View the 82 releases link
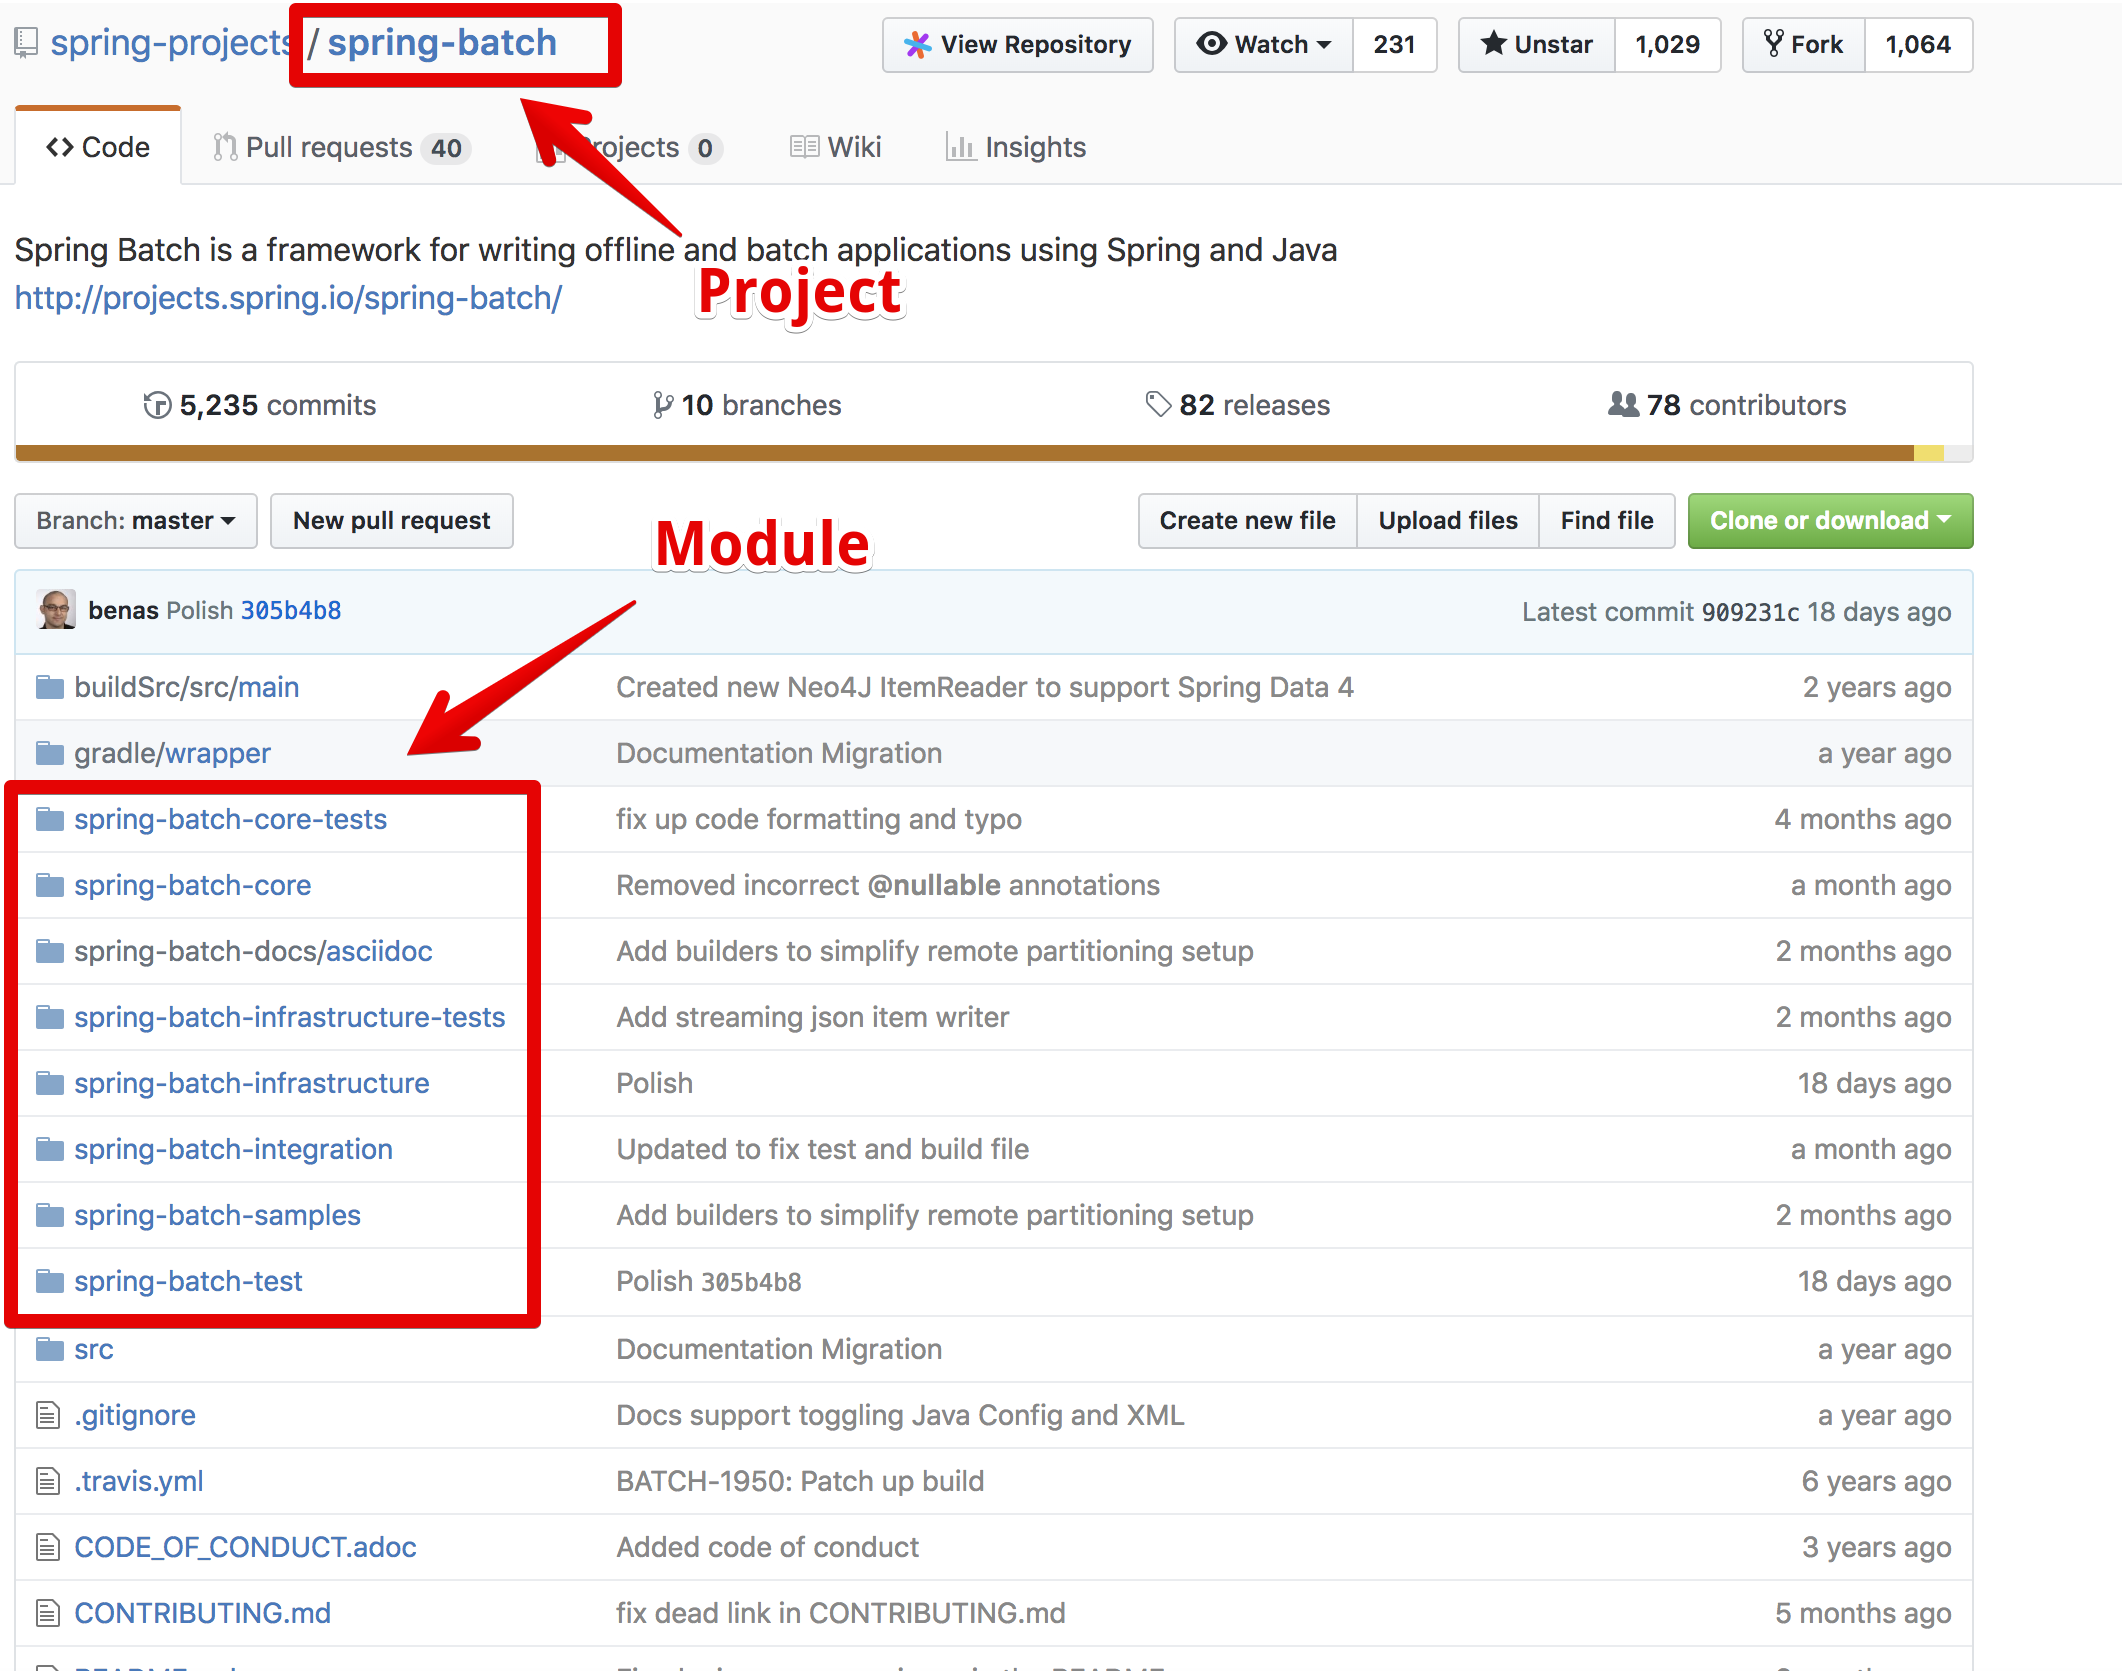This screenshot has width=2122, height=1671. [1238, 405]
